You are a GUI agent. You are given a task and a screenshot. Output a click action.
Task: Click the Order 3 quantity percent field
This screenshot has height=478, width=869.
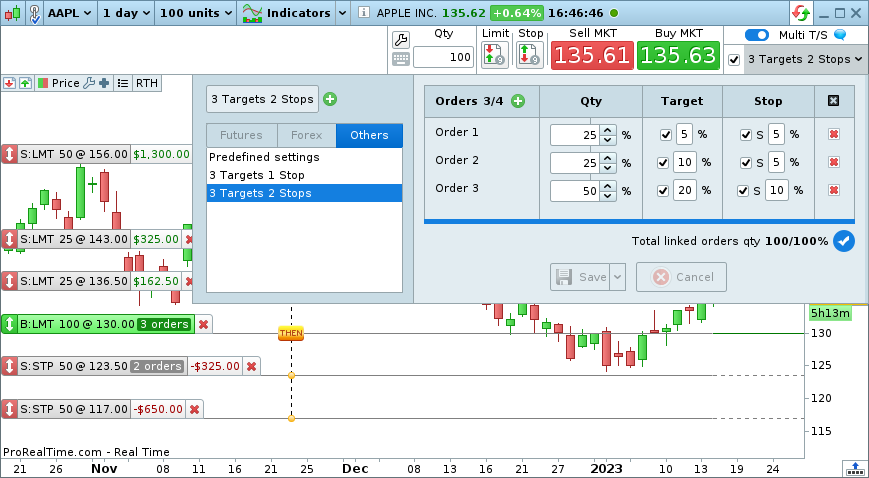pyautogui.click(x=574, y=191)
